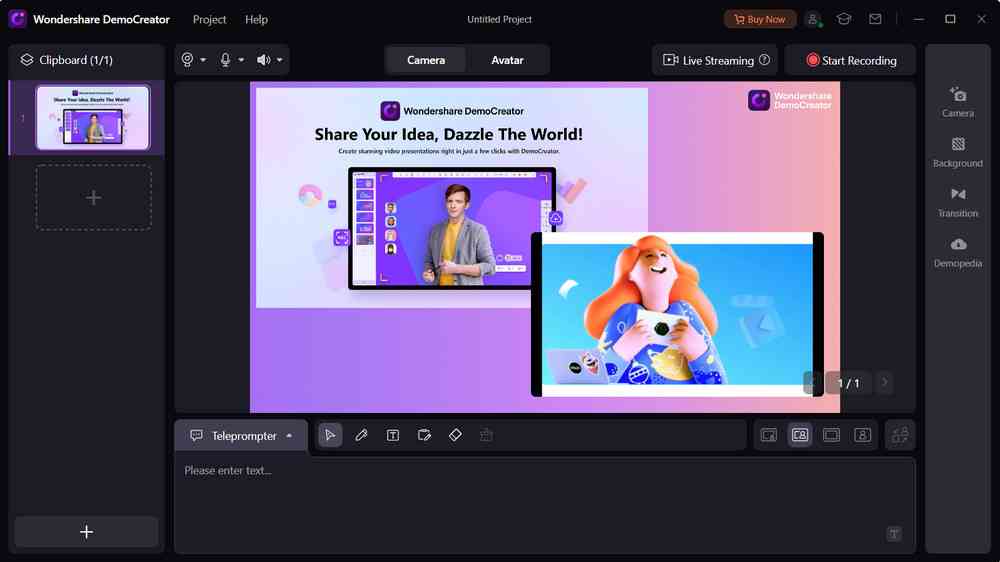1000x562 pixels.
Task: Choose camera-only layout
Action: tap(862, 435)
